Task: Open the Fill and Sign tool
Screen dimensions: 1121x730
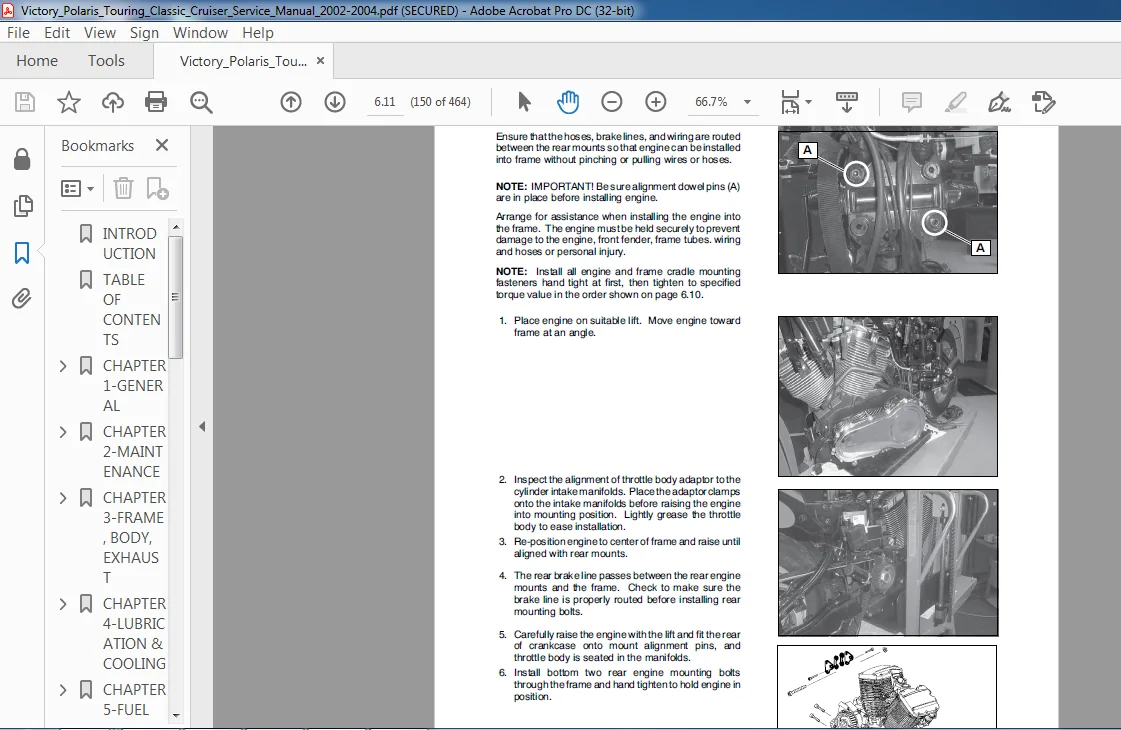Action: click(x=999, y=102)
